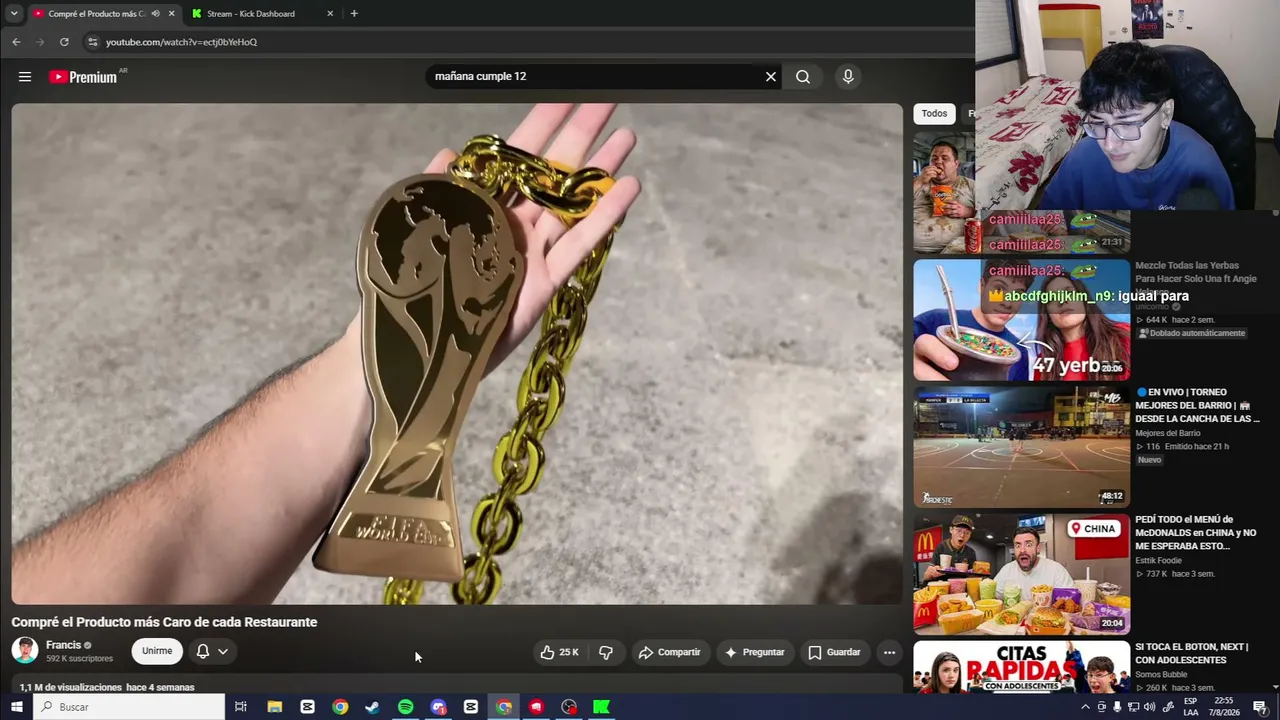This screenshot has width=1280, height=720.
Task: Open the network tray icon
Action: [x=1134, y=707]
